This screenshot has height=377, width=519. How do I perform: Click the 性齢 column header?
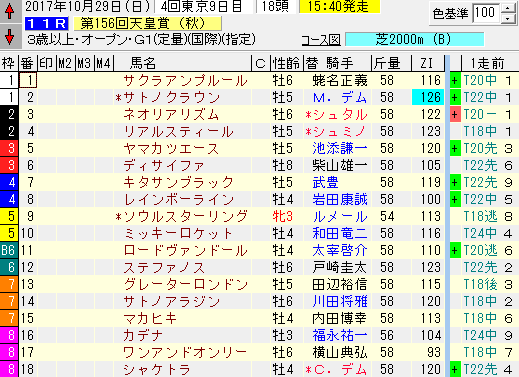click(x=286, y=63)
